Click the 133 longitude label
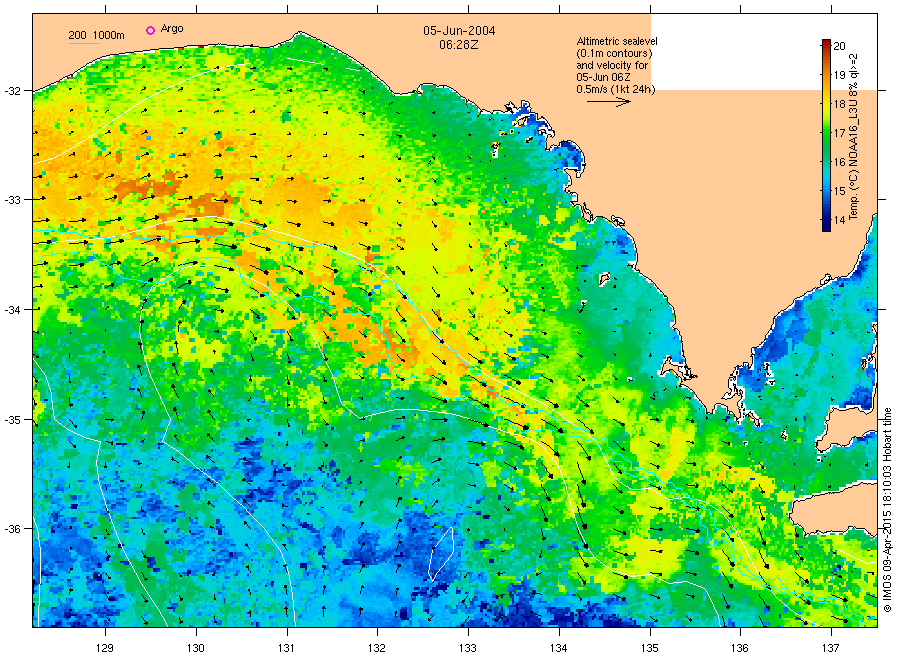The image size is (900, 660). (x=468, y=649)
